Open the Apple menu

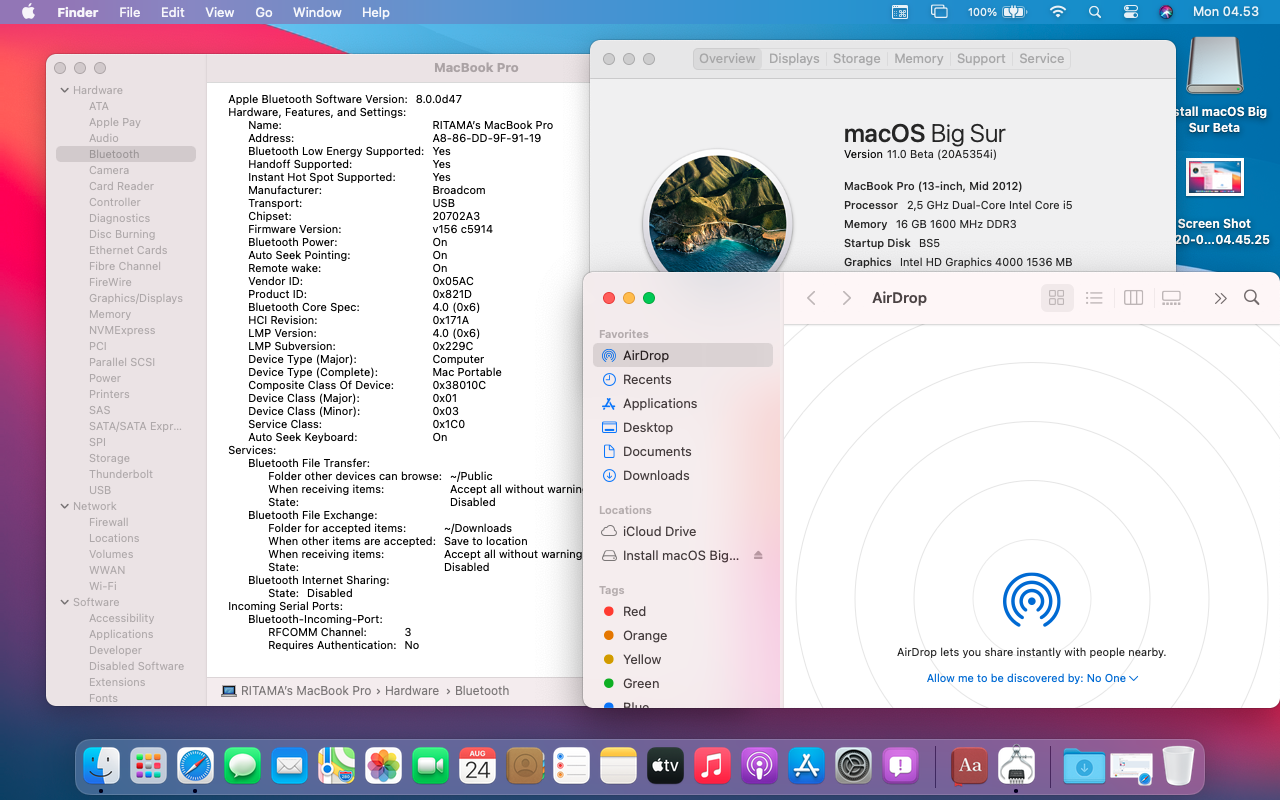(x=28, y=12)
